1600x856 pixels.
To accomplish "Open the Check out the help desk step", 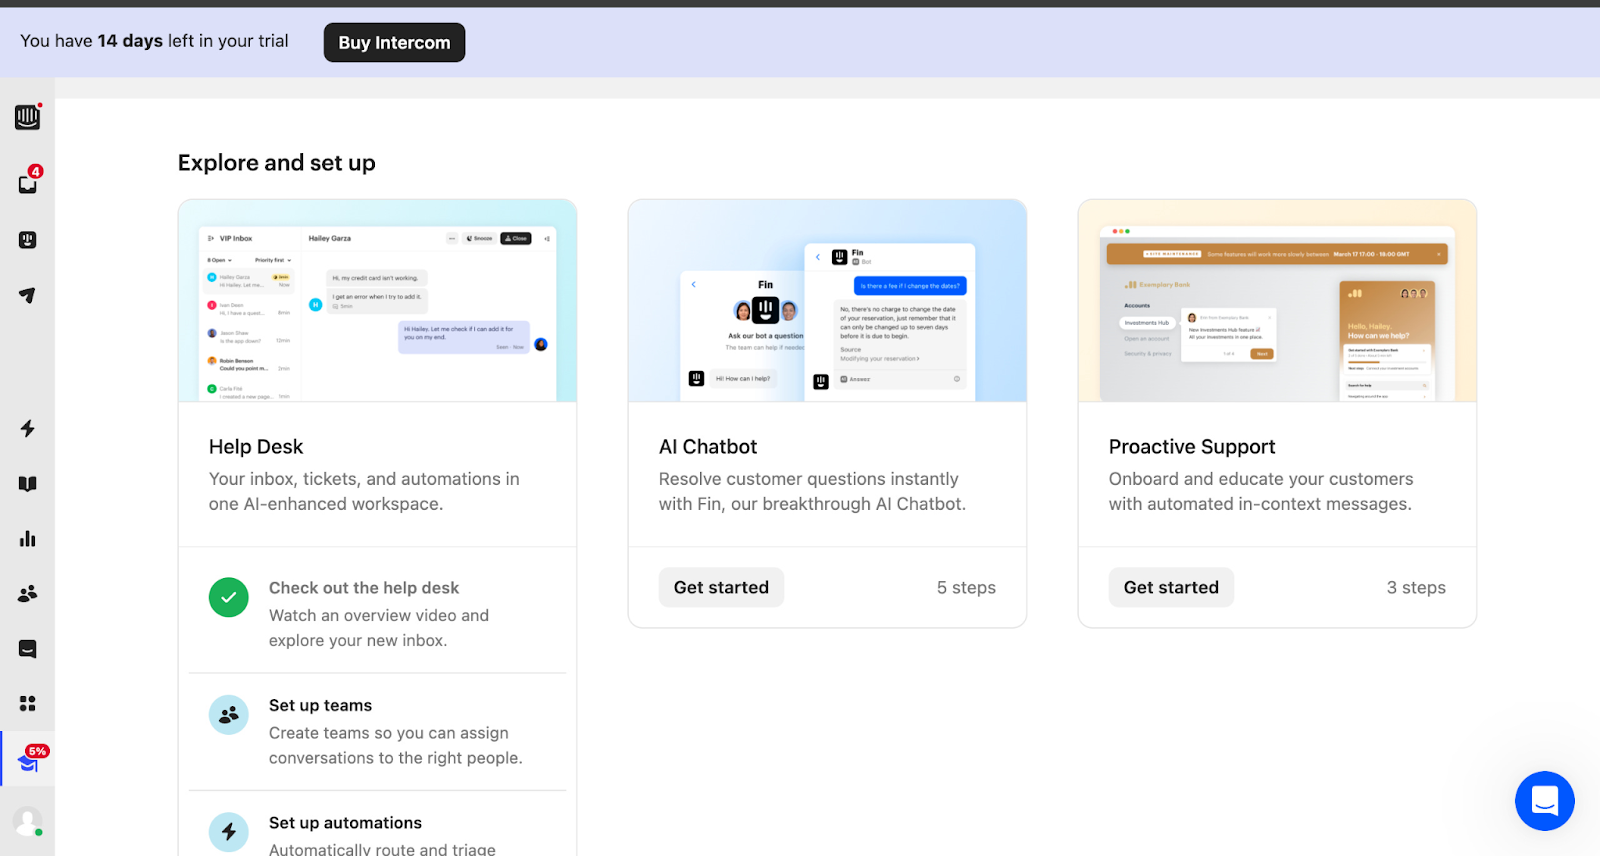I will pyautogui.click(x=377, y=614).
